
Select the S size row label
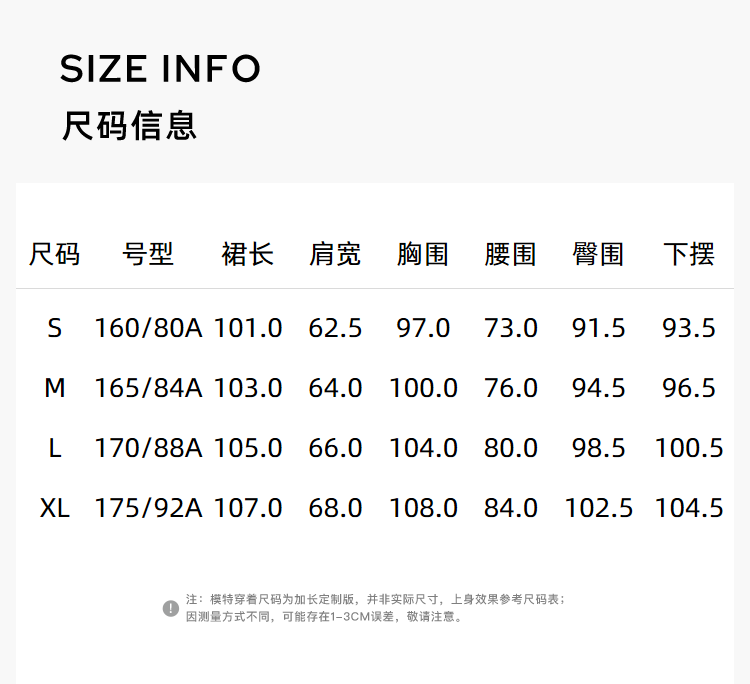pos(54,328)
